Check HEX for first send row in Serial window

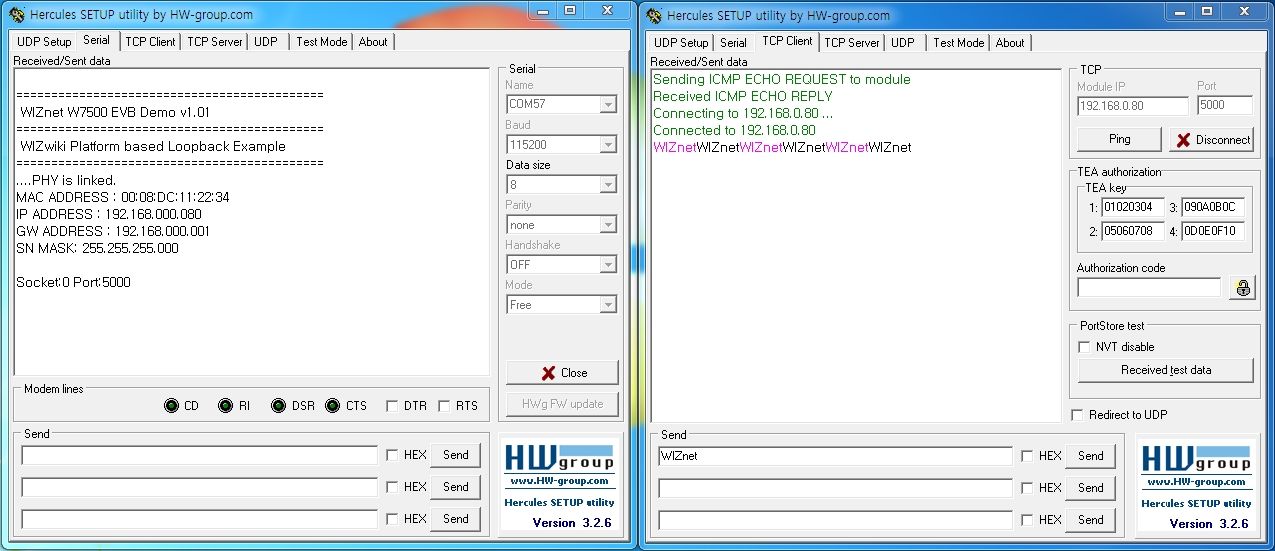click(392, 455)
